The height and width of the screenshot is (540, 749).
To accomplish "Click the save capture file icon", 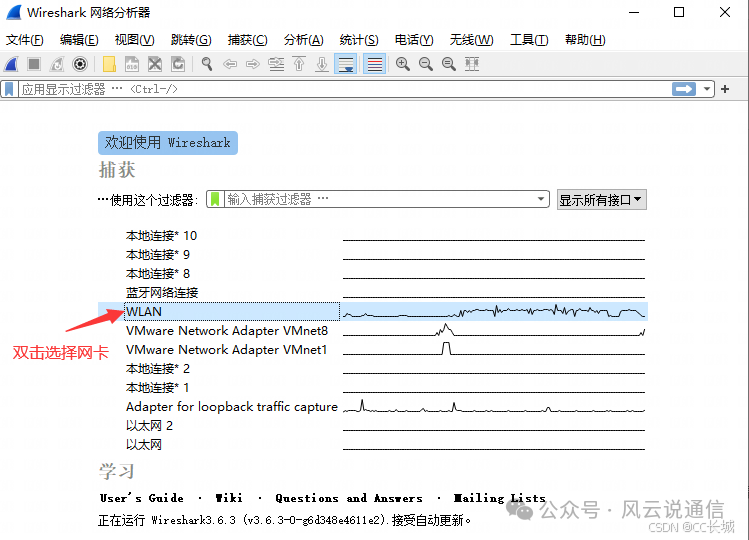I will 132,64.
